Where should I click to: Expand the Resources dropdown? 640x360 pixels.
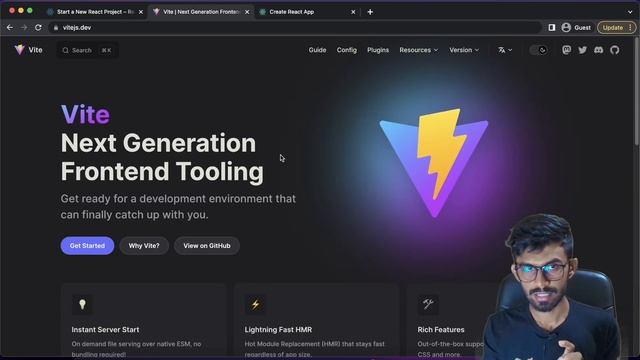[x=418, y=50]
